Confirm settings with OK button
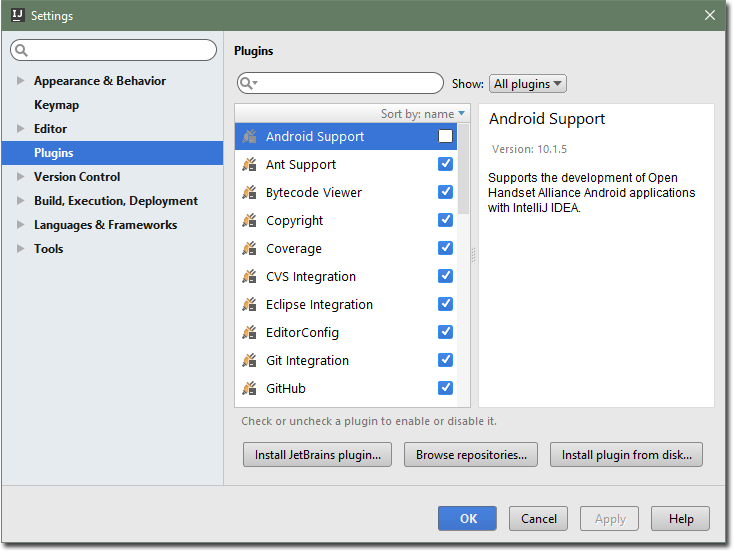Image resolution: width=733 pixels, height=551 pixels. coord(467,518)
